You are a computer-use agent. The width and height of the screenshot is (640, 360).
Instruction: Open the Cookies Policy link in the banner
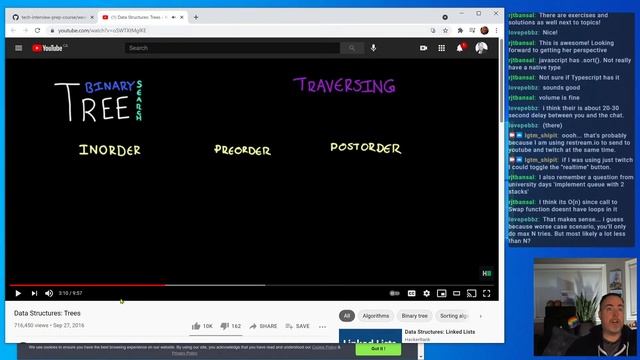pos(324,347)
